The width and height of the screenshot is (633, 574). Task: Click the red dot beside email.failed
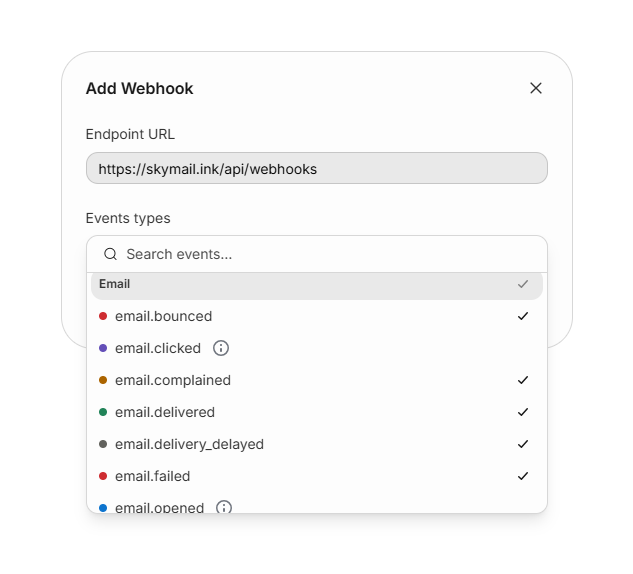(x=103, y=476)
